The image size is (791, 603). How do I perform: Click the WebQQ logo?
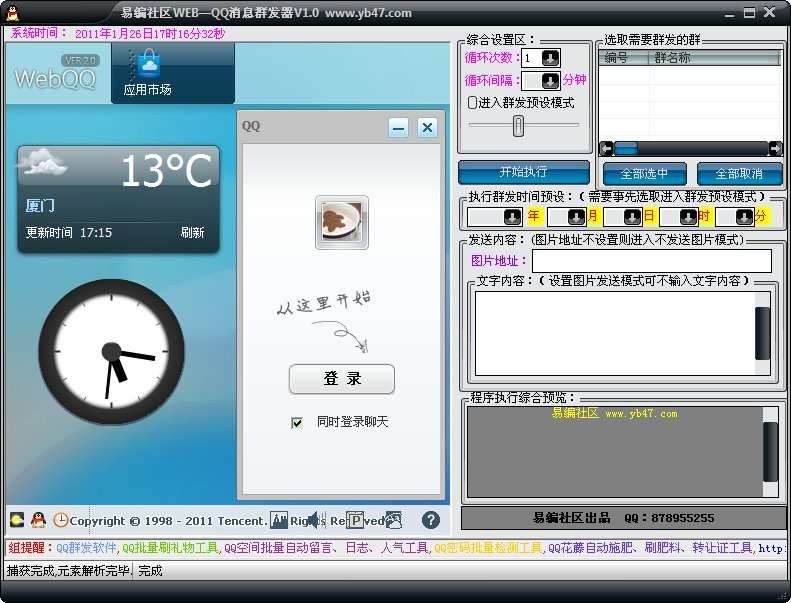[55, 78]
